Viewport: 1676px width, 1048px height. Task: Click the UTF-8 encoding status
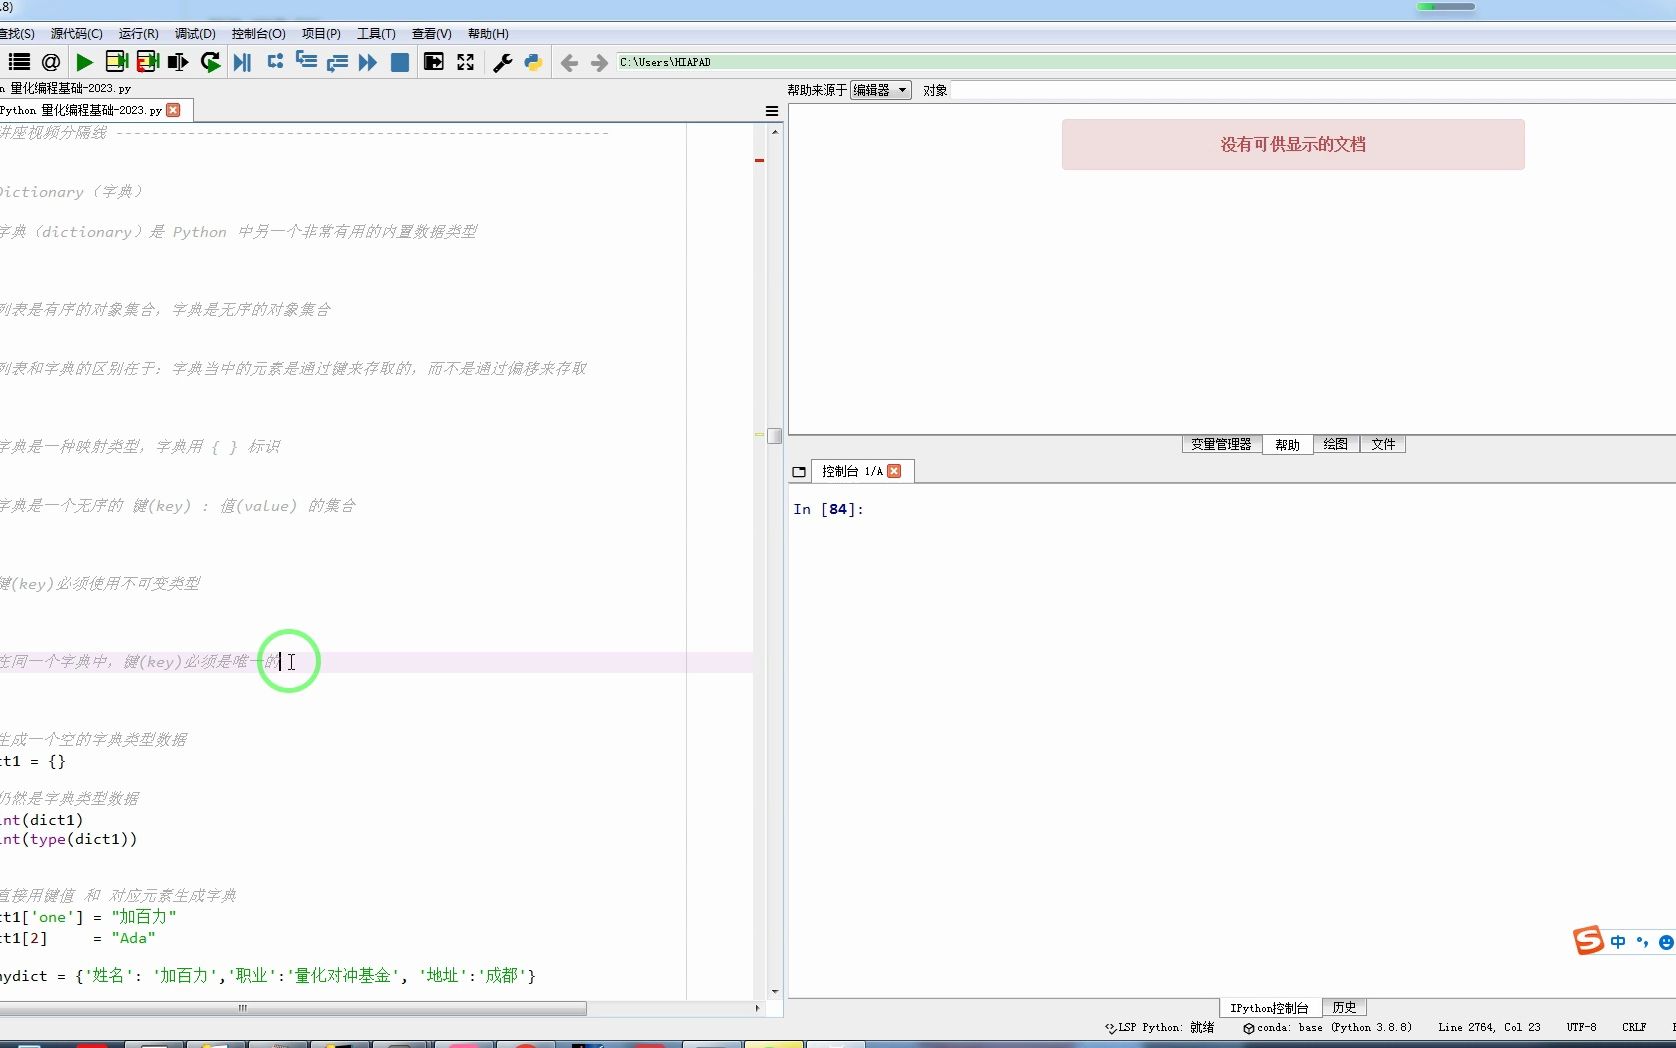tap(1581, 1027)
